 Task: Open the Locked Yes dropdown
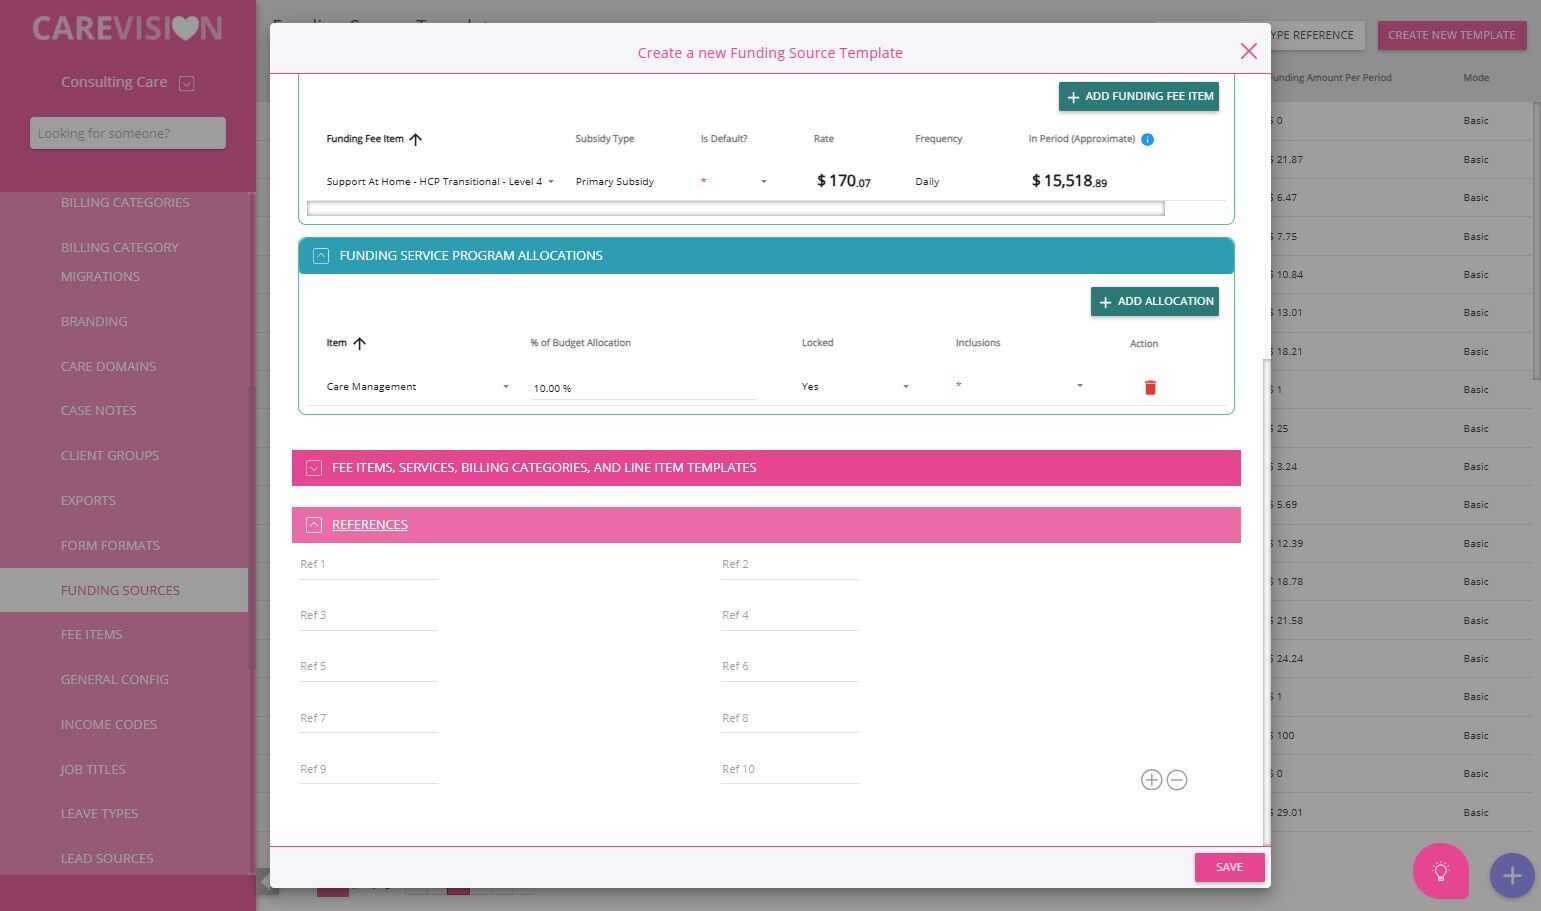[856, 387]
